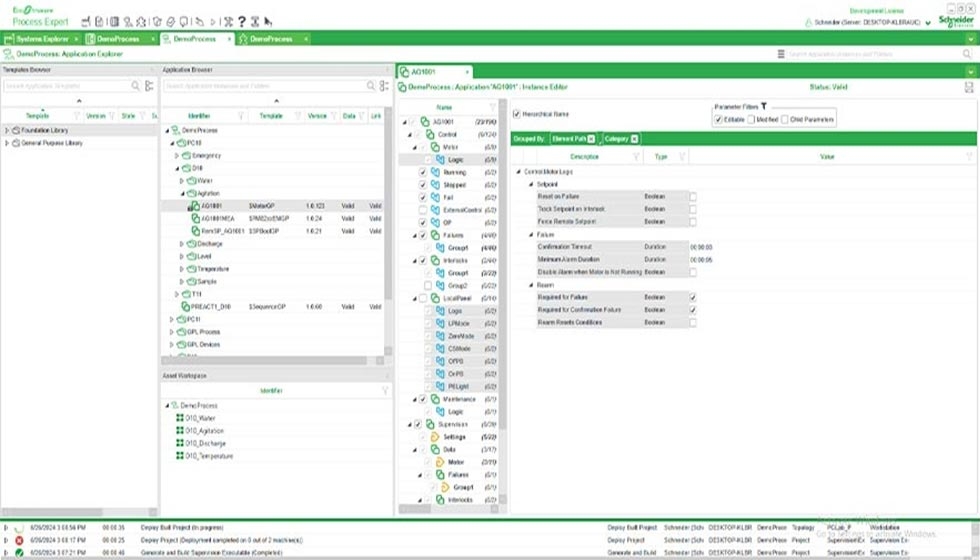Click the tree view icon beside Templates search

click(x=149, y=87)
